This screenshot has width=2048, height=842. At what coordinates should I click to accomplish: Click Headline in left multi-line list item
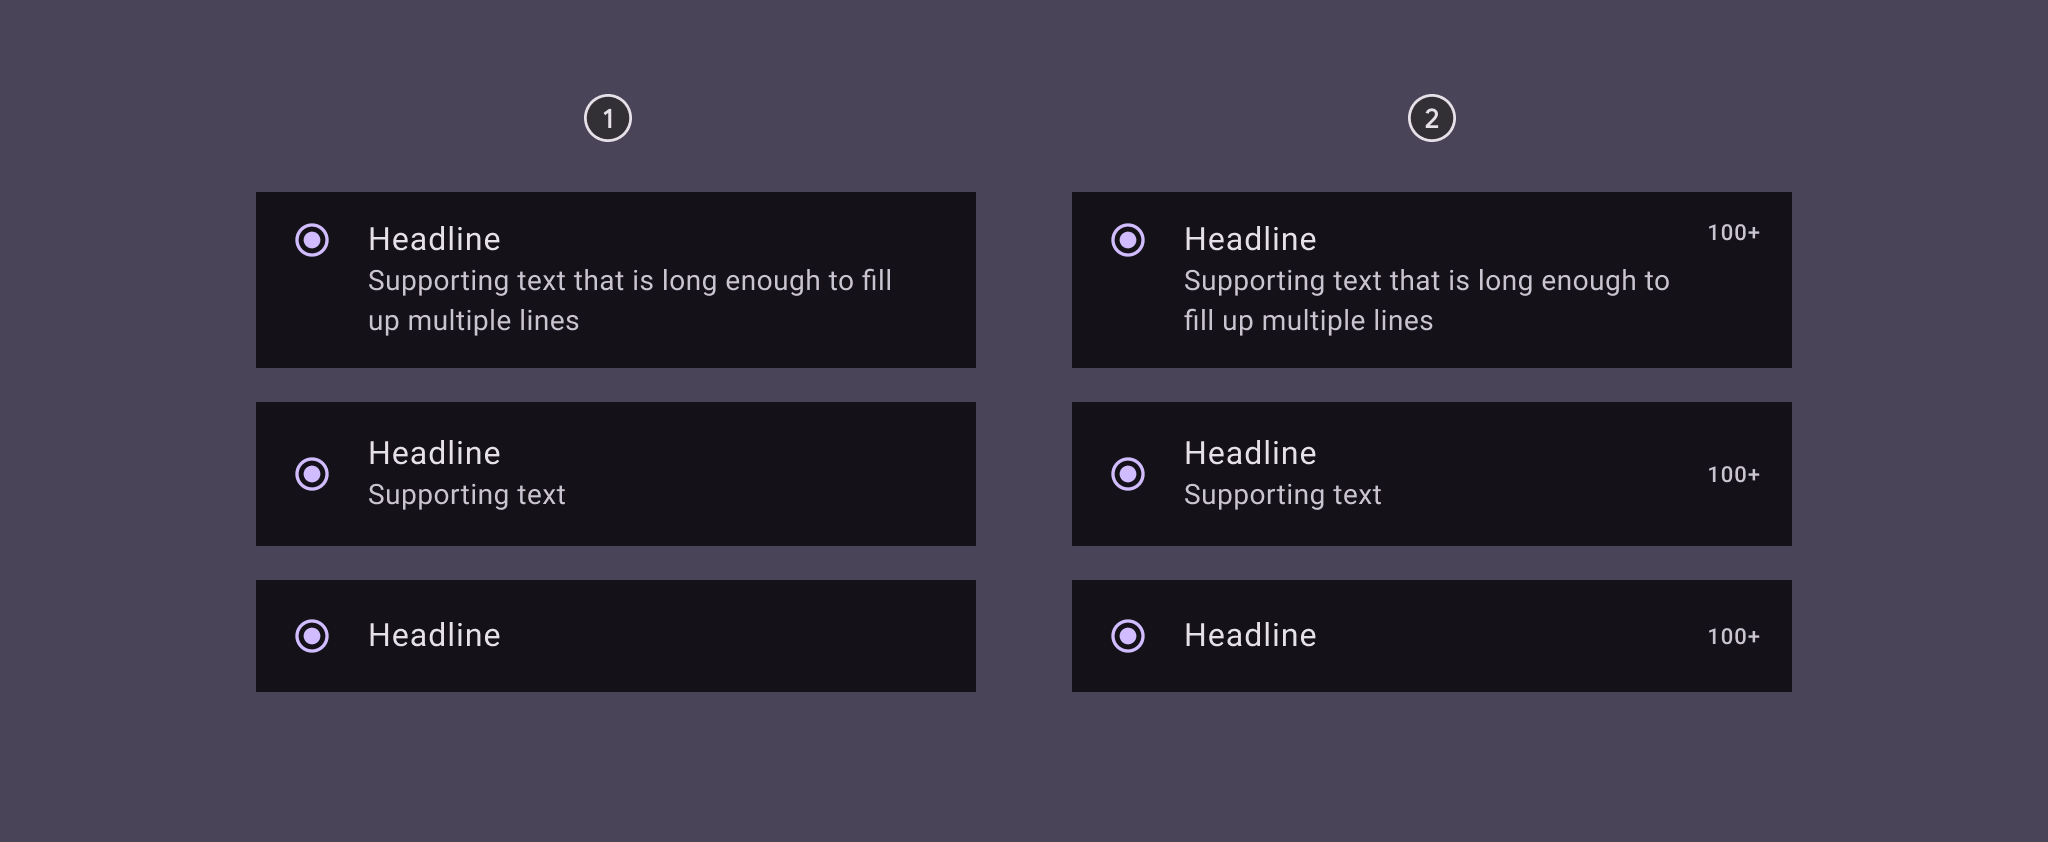434,240
